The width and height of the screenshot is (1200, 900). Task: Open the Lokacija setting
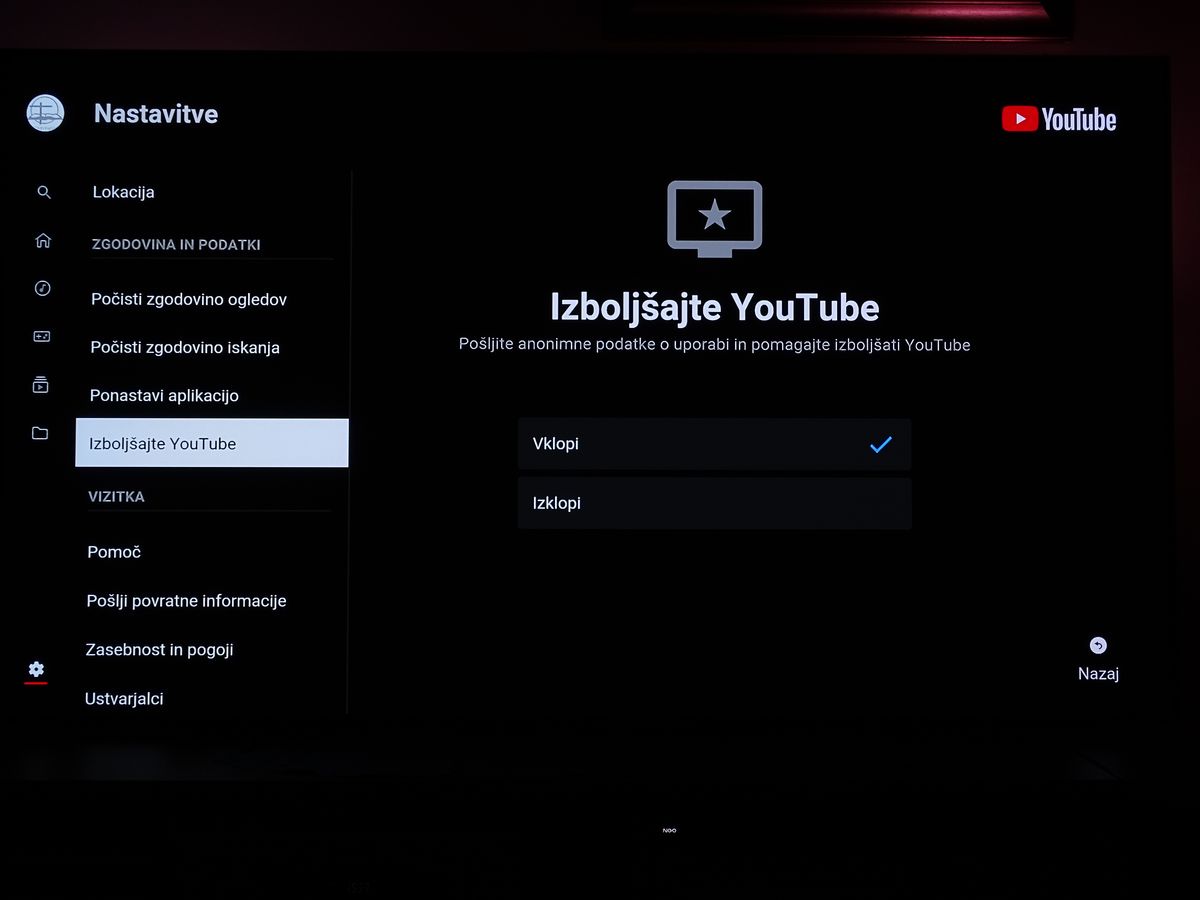point(123,192)
